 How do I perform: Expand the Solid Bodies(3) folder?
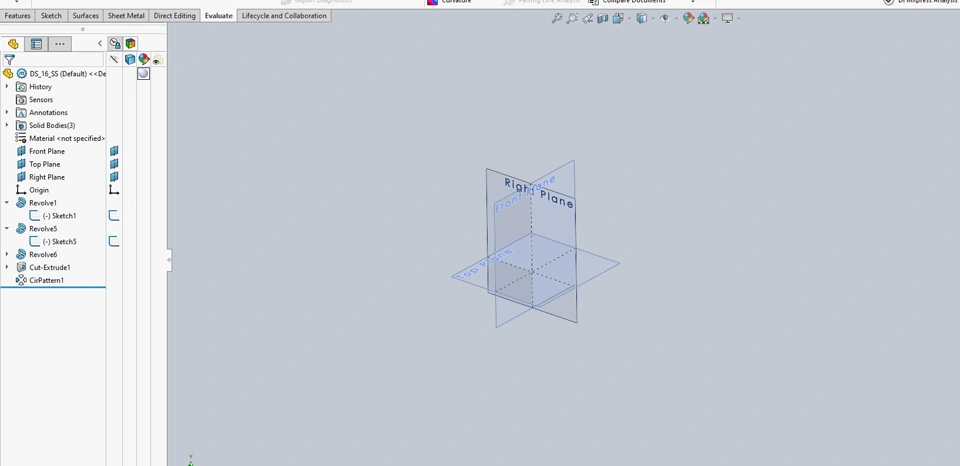(7, 126)
